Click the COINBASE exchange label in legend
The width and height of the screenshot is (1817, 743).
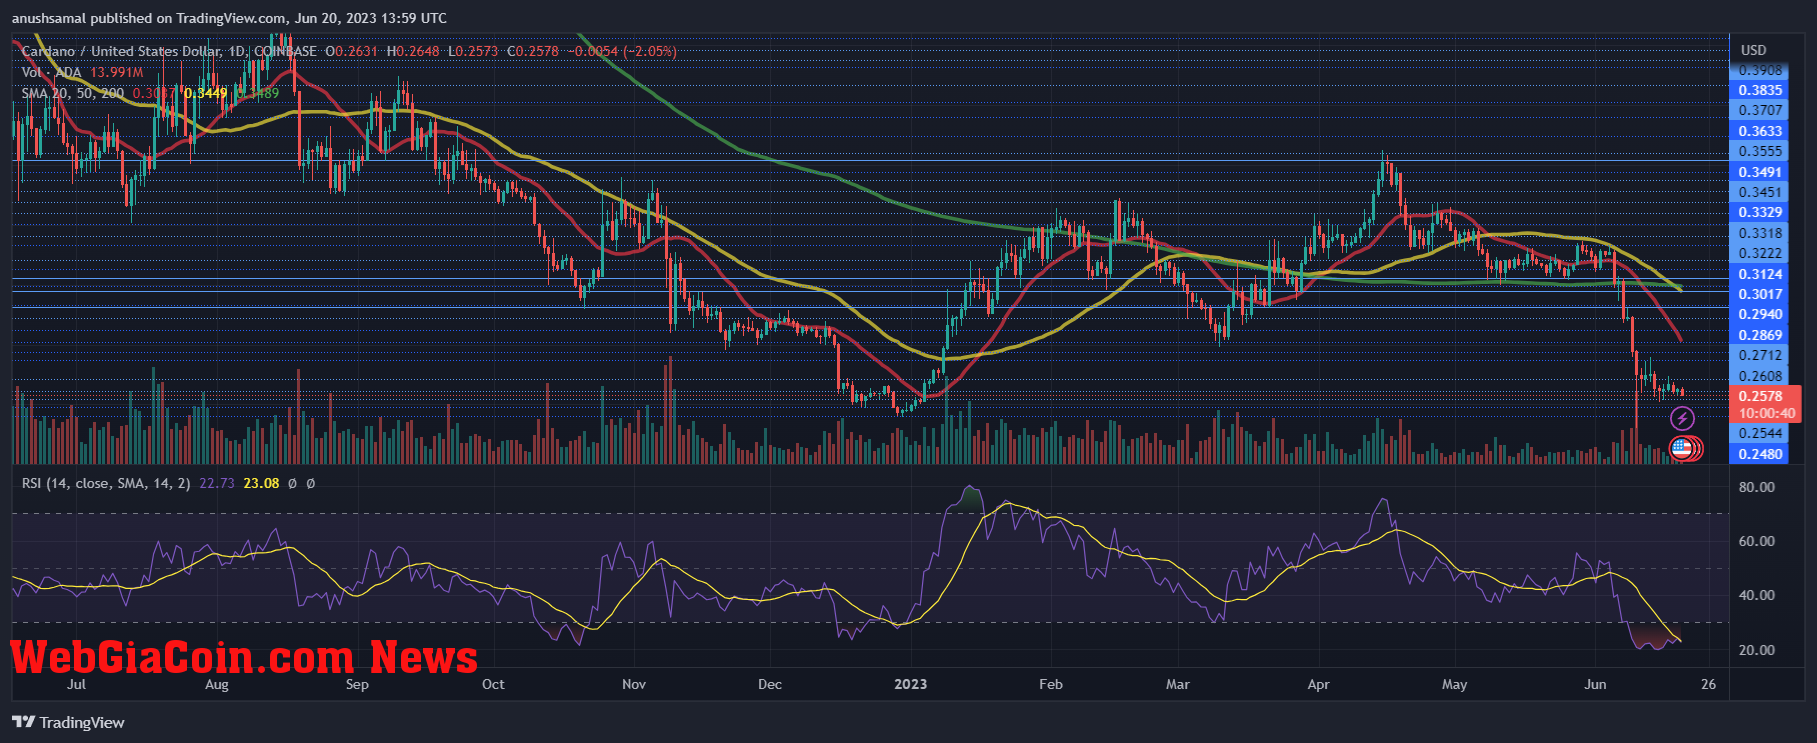pos(285,51)
